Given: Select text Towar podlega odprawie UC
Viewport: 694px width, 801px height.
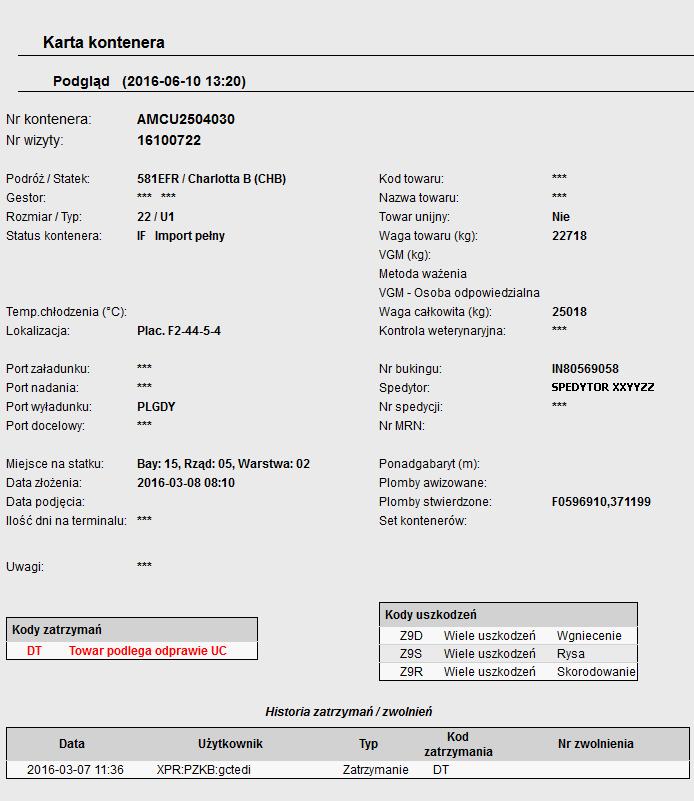Looking at the screenshot, I should 148,651.
